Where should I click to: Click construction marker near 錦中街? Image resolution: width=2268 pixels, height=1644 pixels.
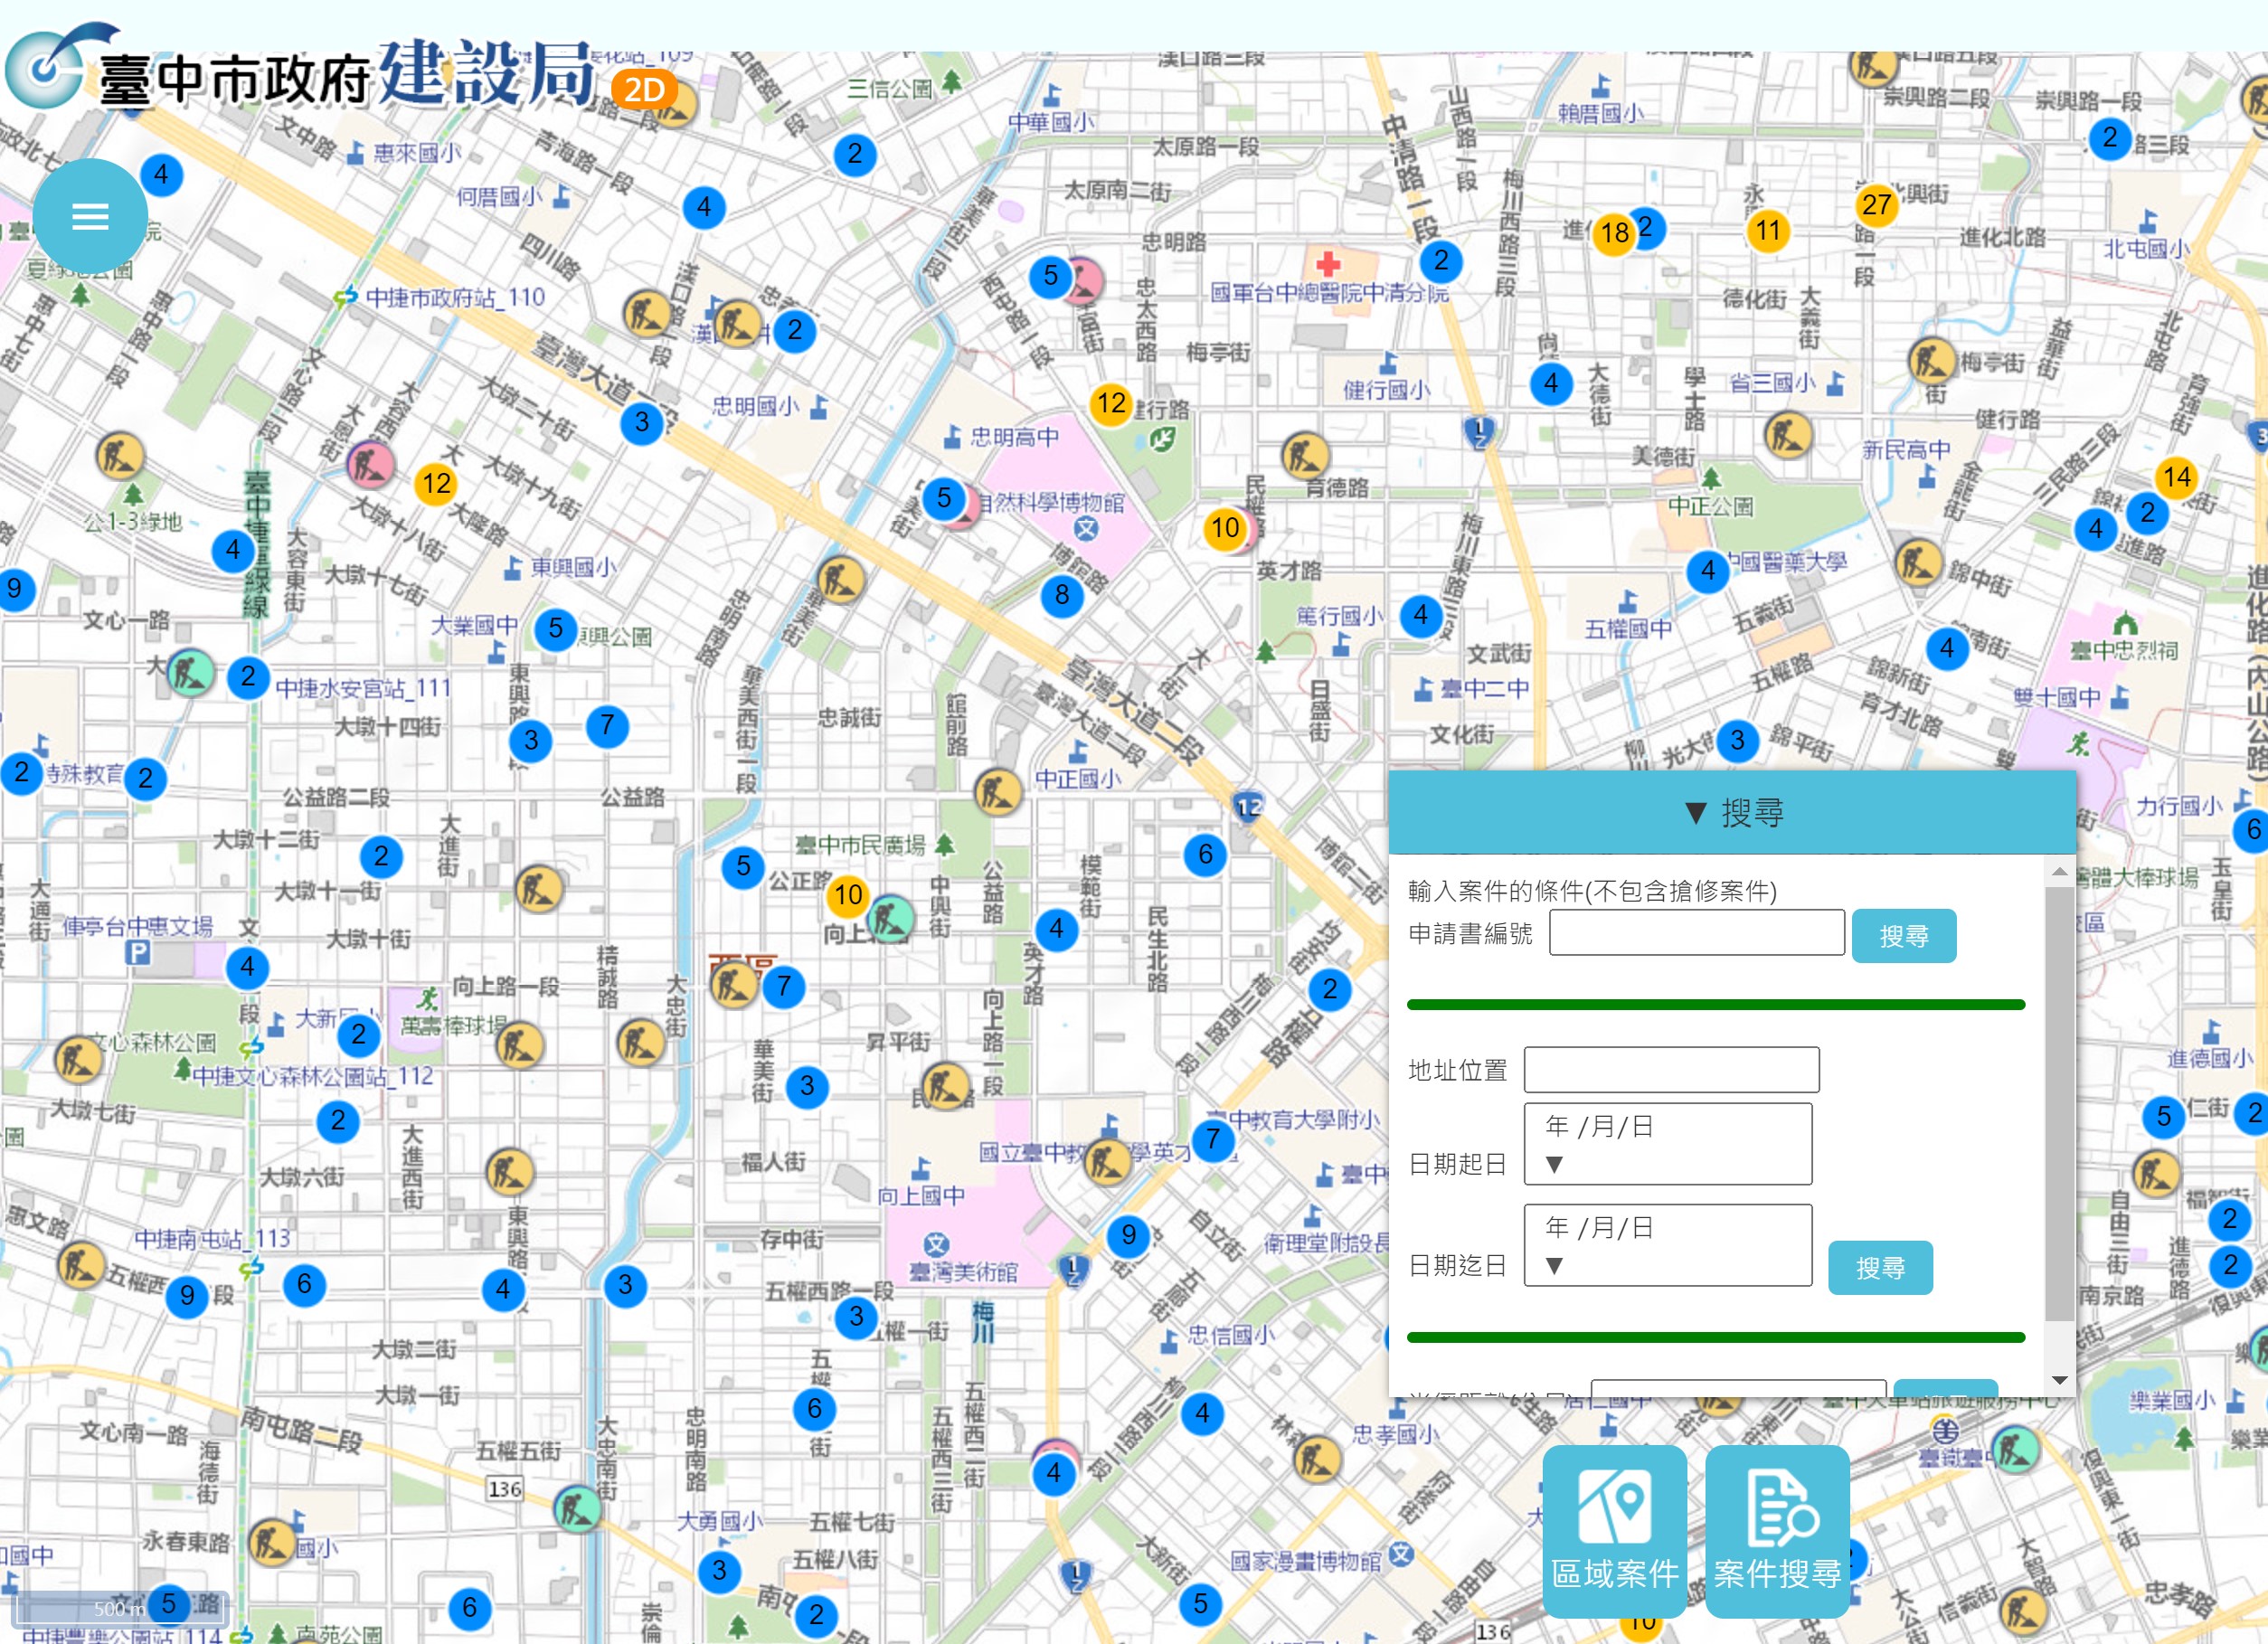pyautogui.click(x=1918, y=563)
